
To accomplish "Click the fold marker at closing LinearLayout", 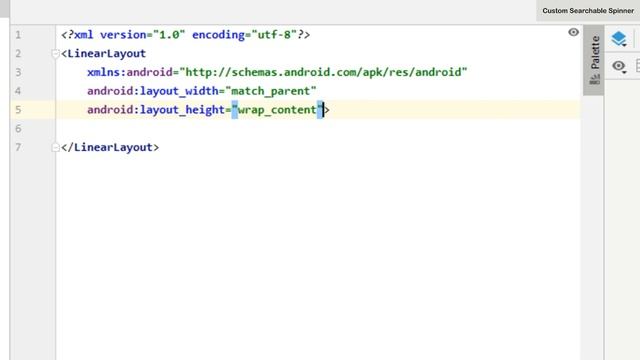I will (56, 147).
